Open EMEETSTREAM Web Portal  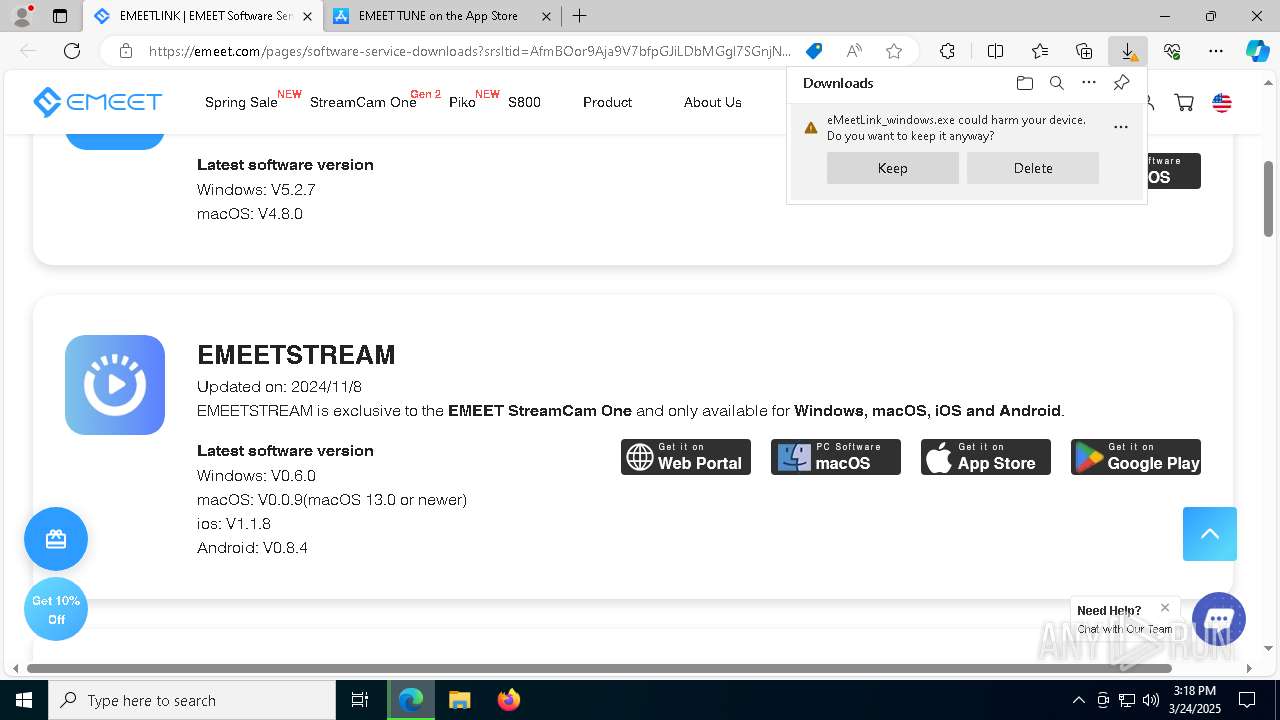(686, 457)
